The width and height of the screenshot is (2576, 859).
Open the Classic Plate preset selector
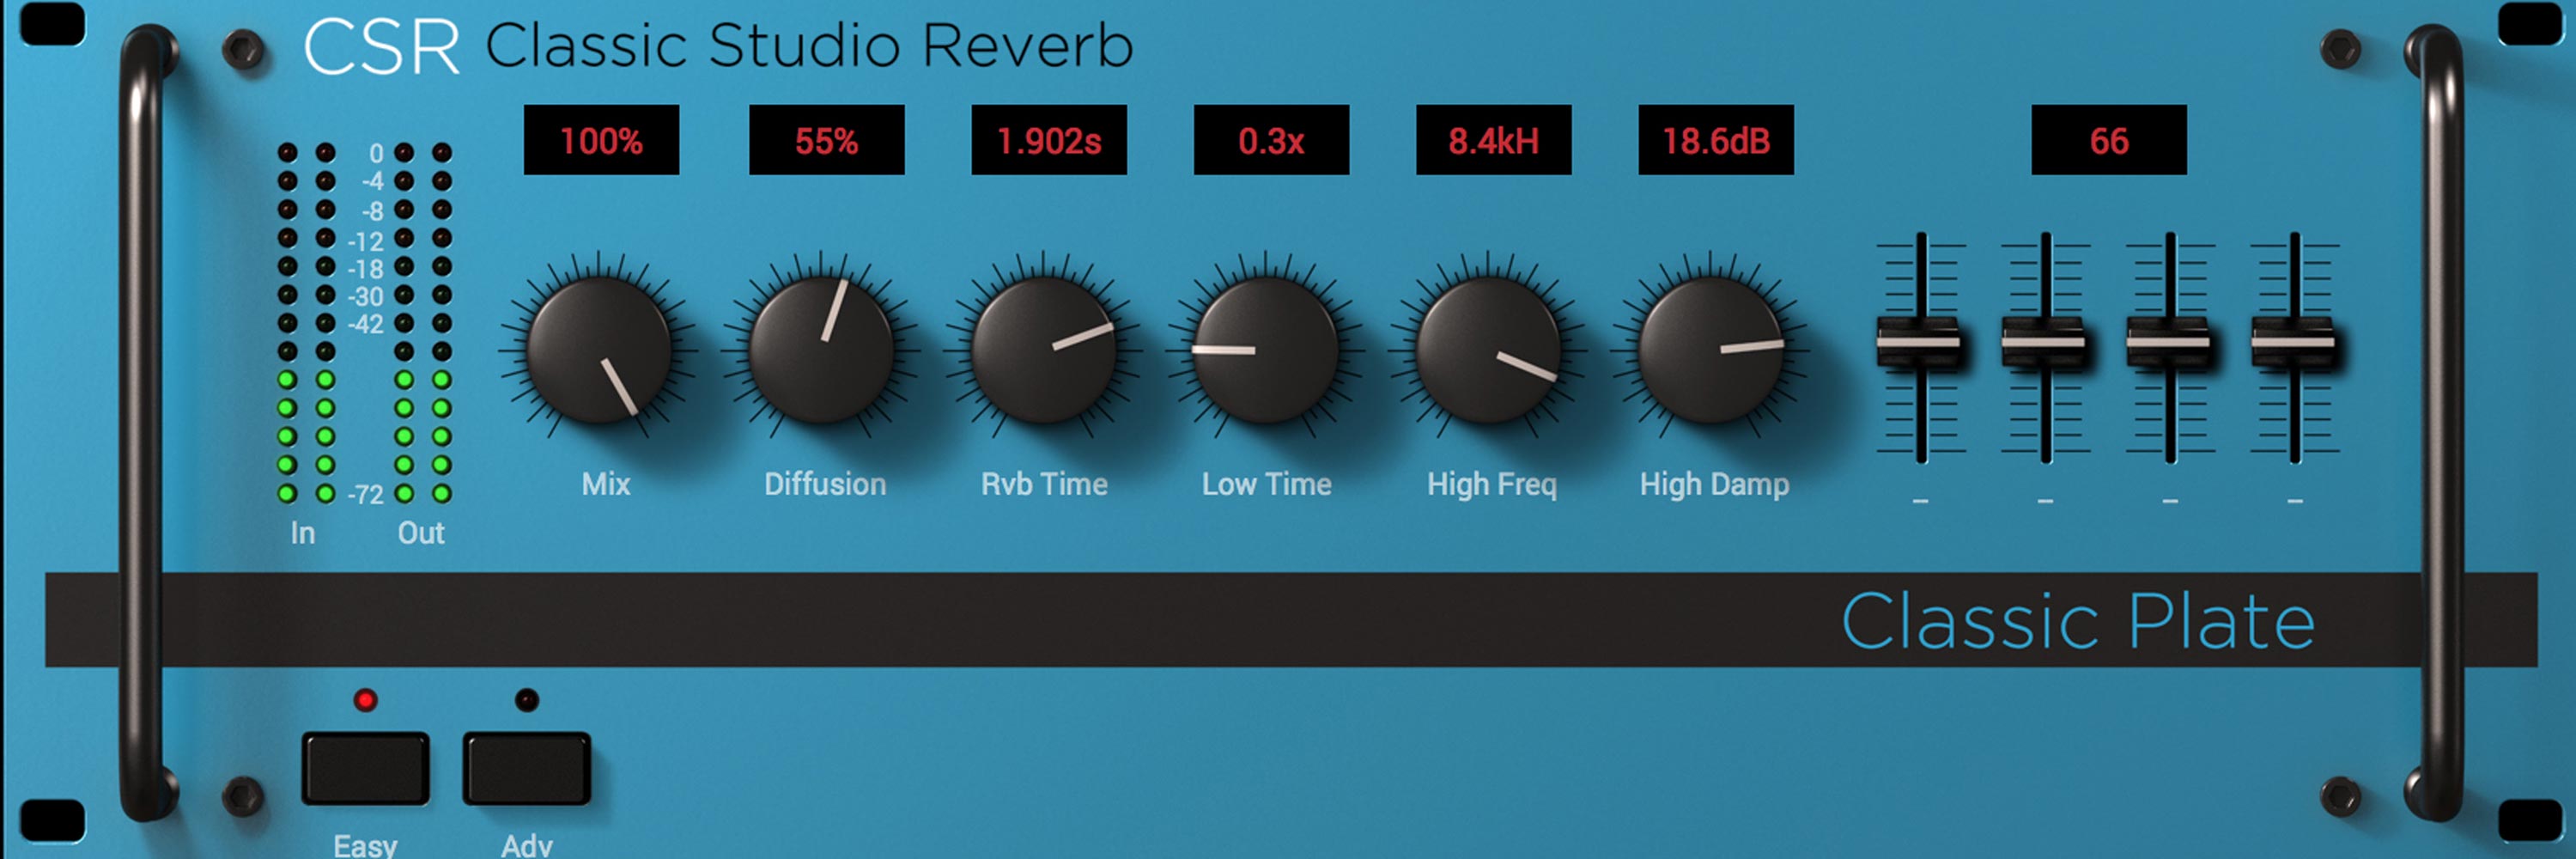point(2078,621)
